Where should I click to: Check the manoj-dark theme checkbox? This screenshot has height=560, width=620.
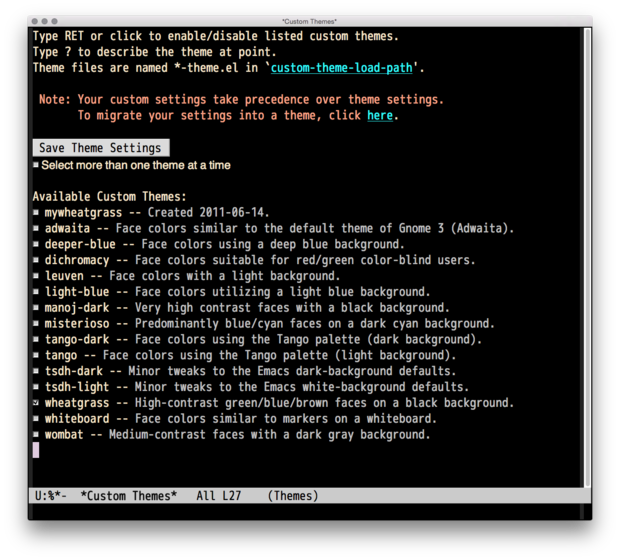[x=36, y=307]
